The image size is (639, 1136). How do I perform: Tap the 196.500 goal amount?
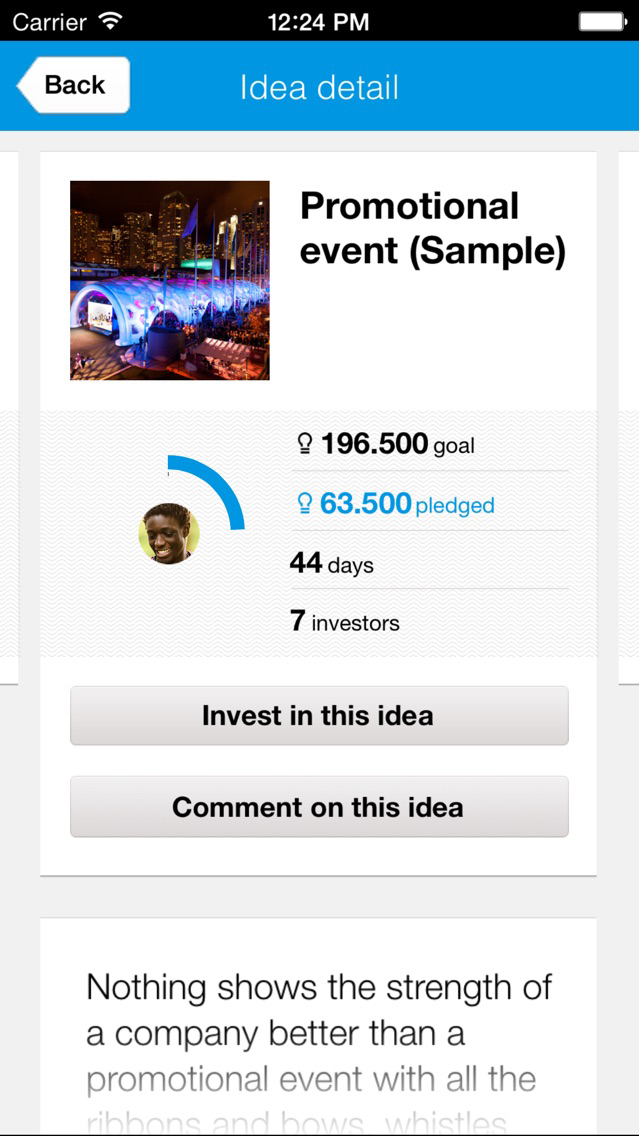pos(375,443)
